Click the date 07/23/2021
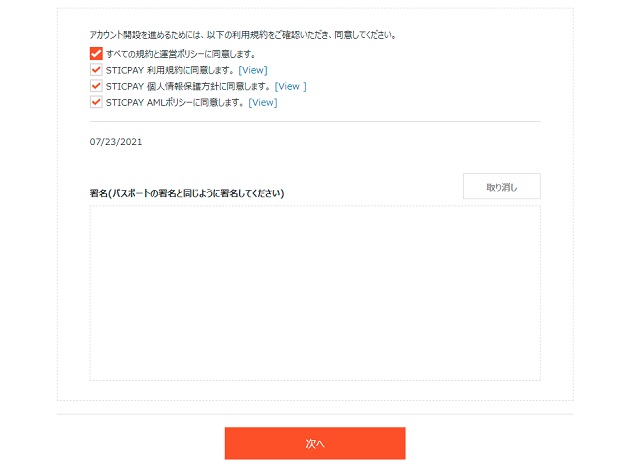This screenshot has height=475, width=640. pyautogui.click(x=116, y=142)
